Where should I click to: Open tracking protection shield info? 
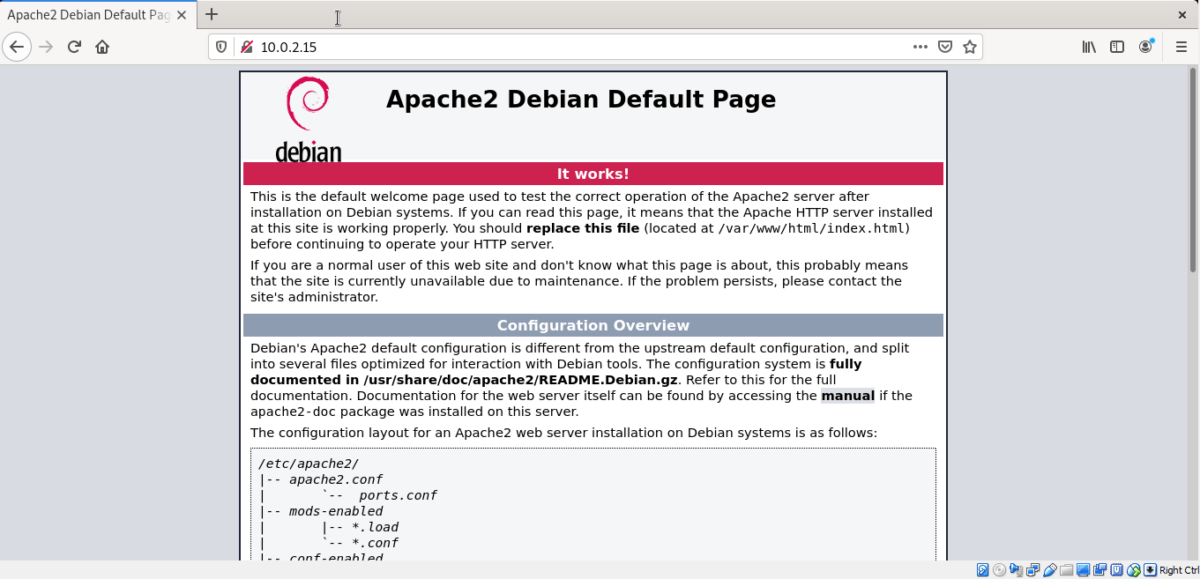point(223,47)
